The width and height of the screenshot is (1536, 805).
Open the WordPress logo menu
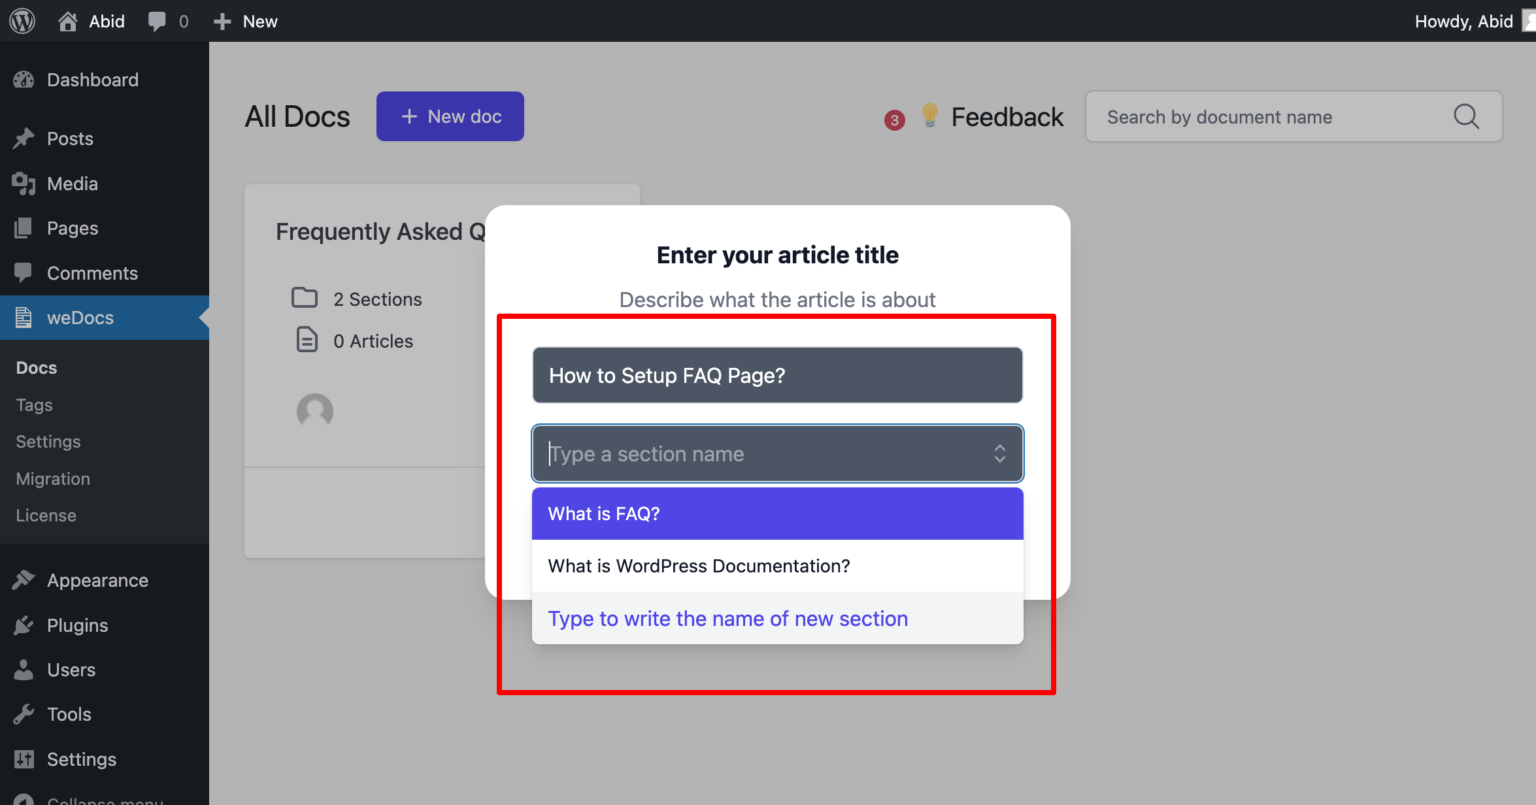tap(22, 20)
